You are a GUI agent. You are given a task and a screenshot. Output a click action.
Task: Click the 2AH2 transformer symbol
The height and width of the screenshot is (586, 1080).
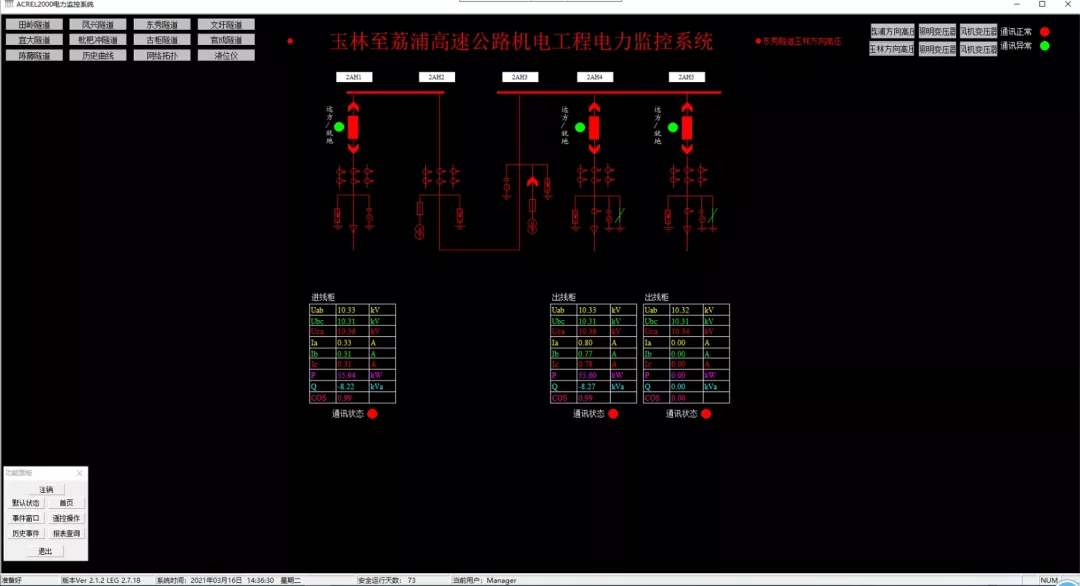[x=421, y=231]
